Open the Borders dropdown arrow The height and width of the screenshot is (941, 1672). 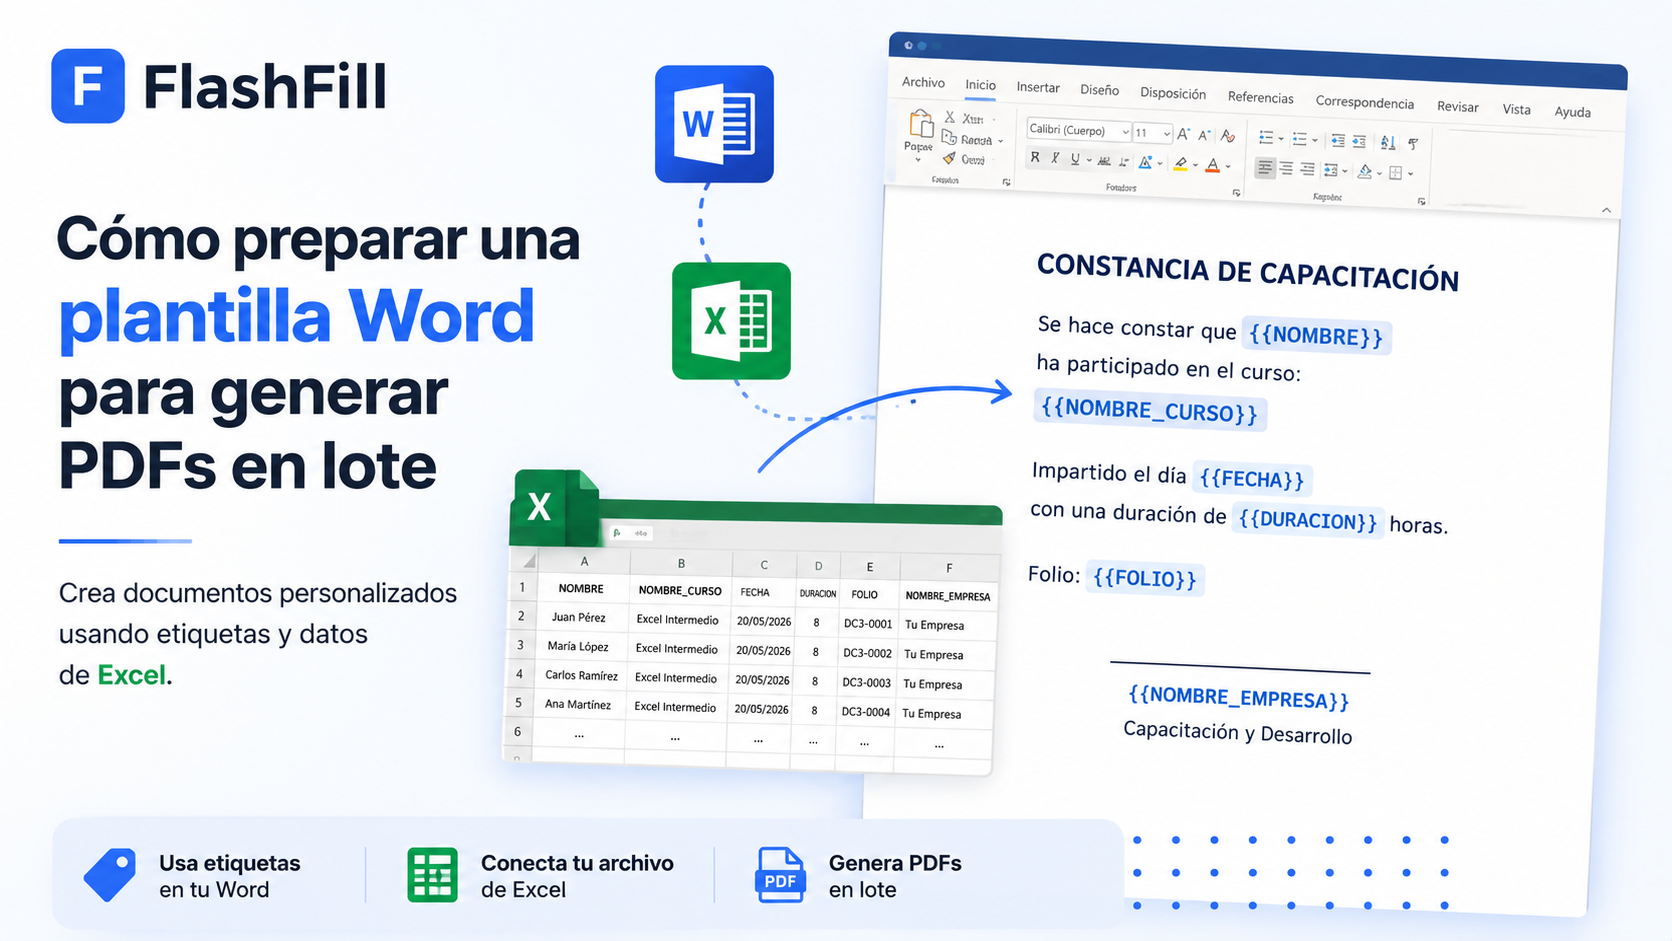tap(1410, 174)
